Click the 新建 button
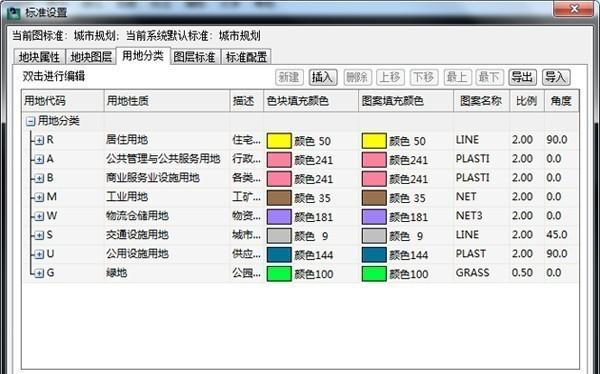Image resolution: width=600 pixels, height=374 pixels. (x=289, y=77)
